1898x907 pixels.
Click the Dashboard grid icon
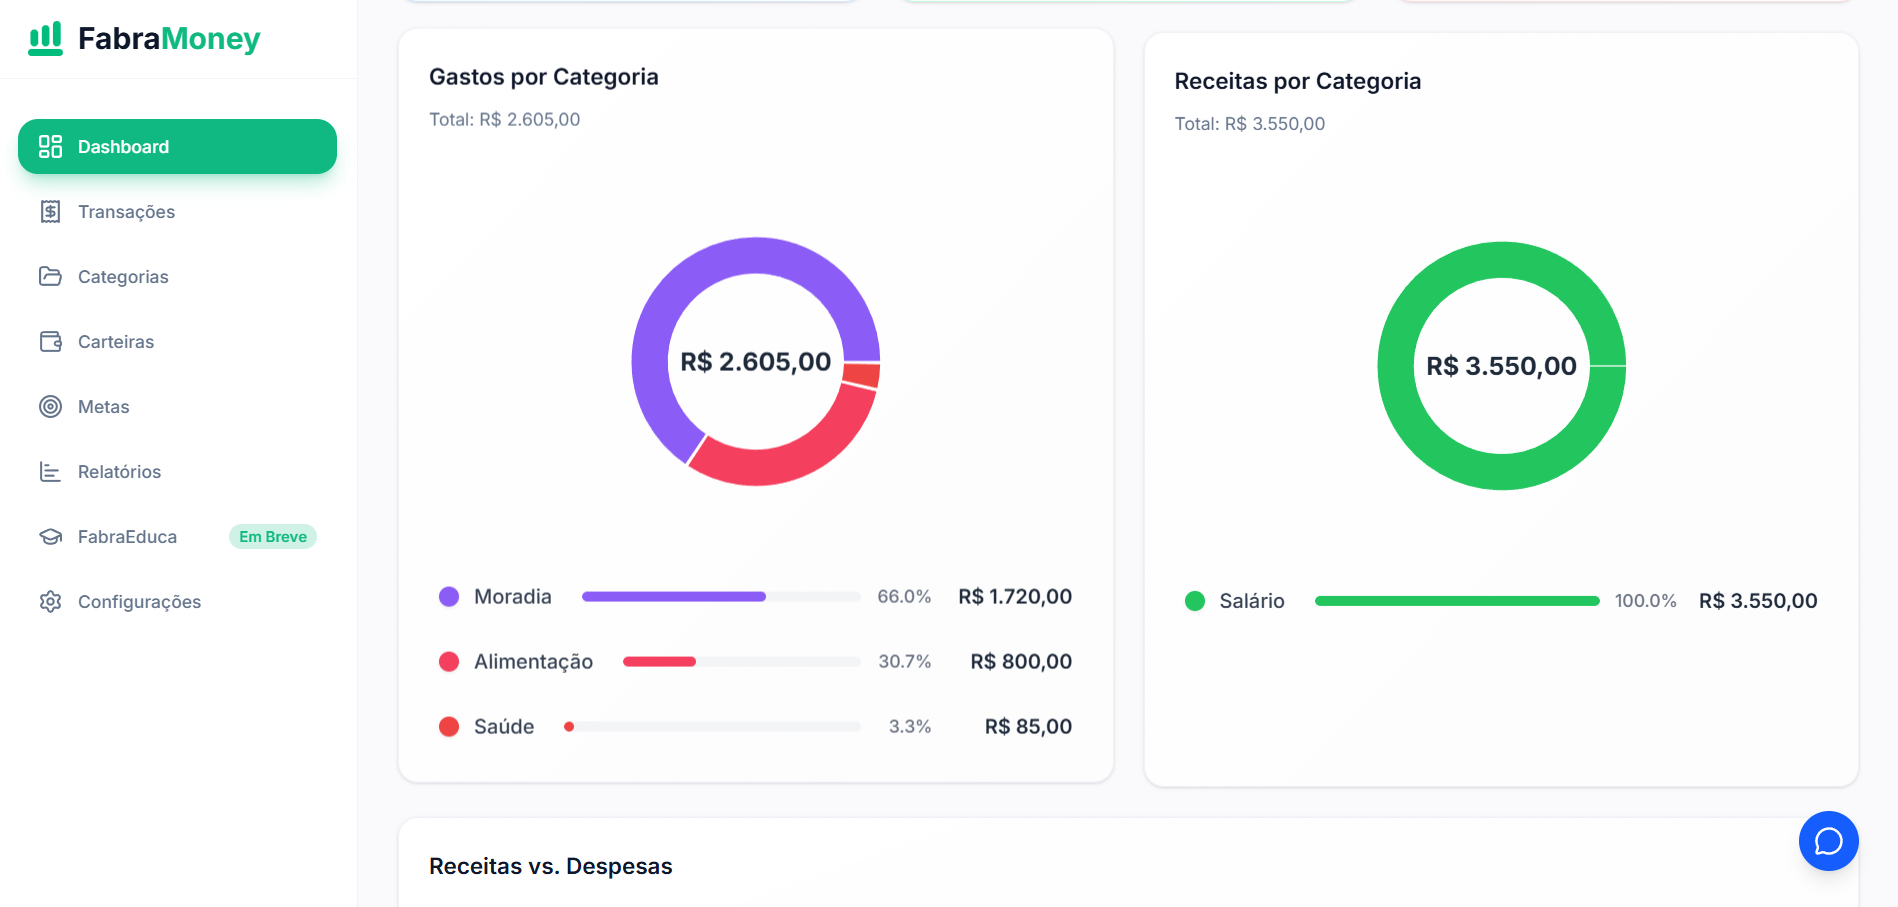(x=50, y=147)
